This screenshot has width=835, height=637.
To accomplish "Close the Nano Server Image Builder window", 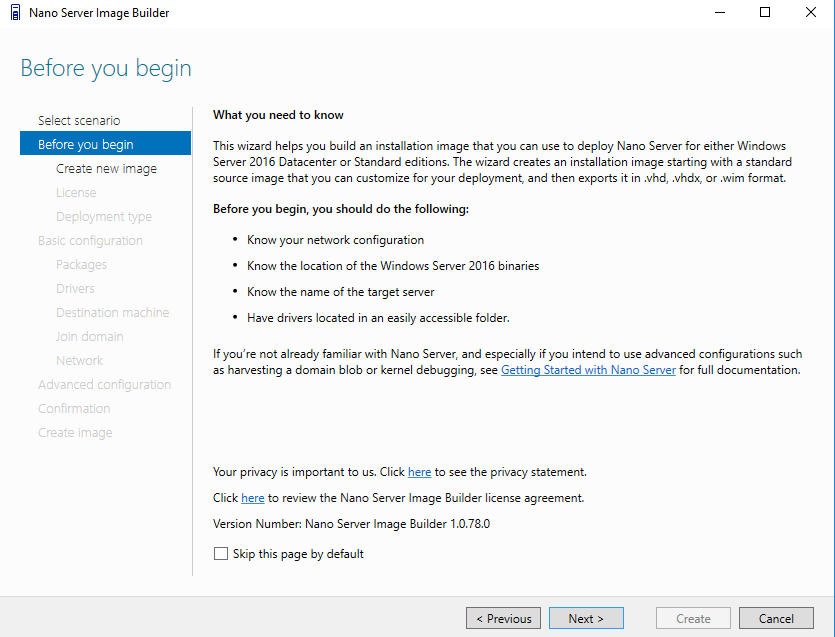I will coord(811,12).
